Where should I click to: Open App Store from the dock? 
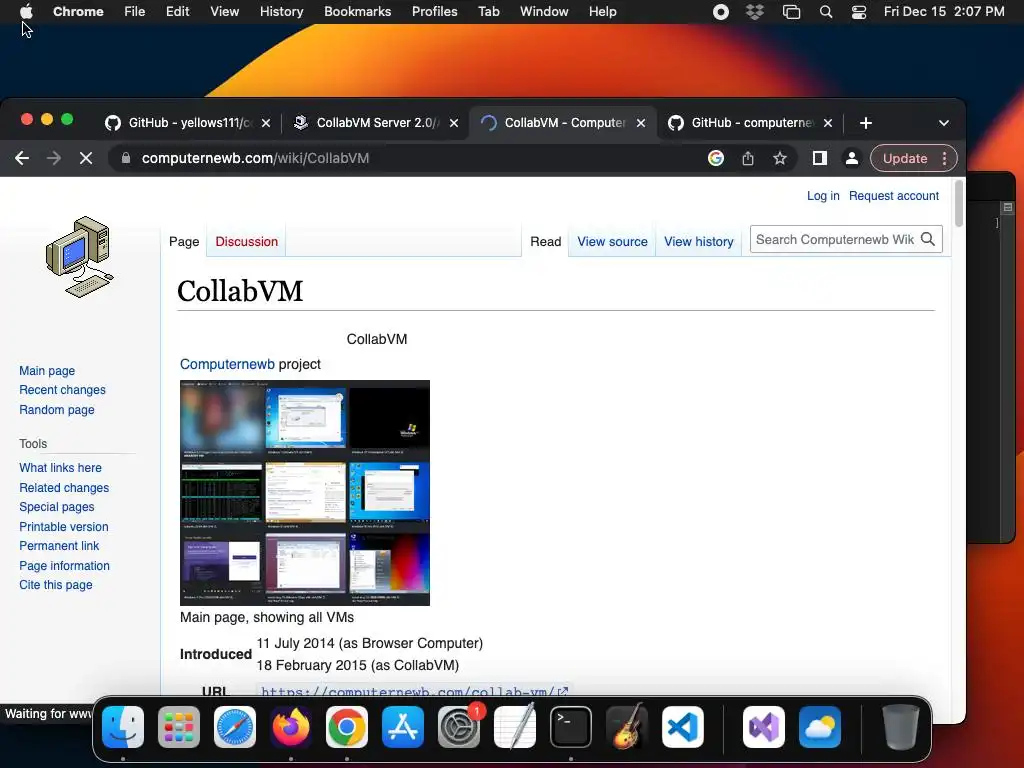click(x=403, y=727)
